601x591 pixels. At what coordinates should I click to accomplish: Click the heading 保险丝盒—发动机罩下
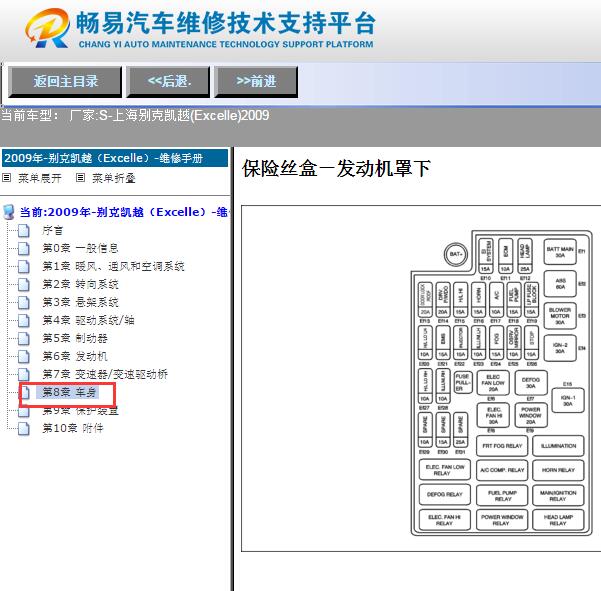coord(336,169)
